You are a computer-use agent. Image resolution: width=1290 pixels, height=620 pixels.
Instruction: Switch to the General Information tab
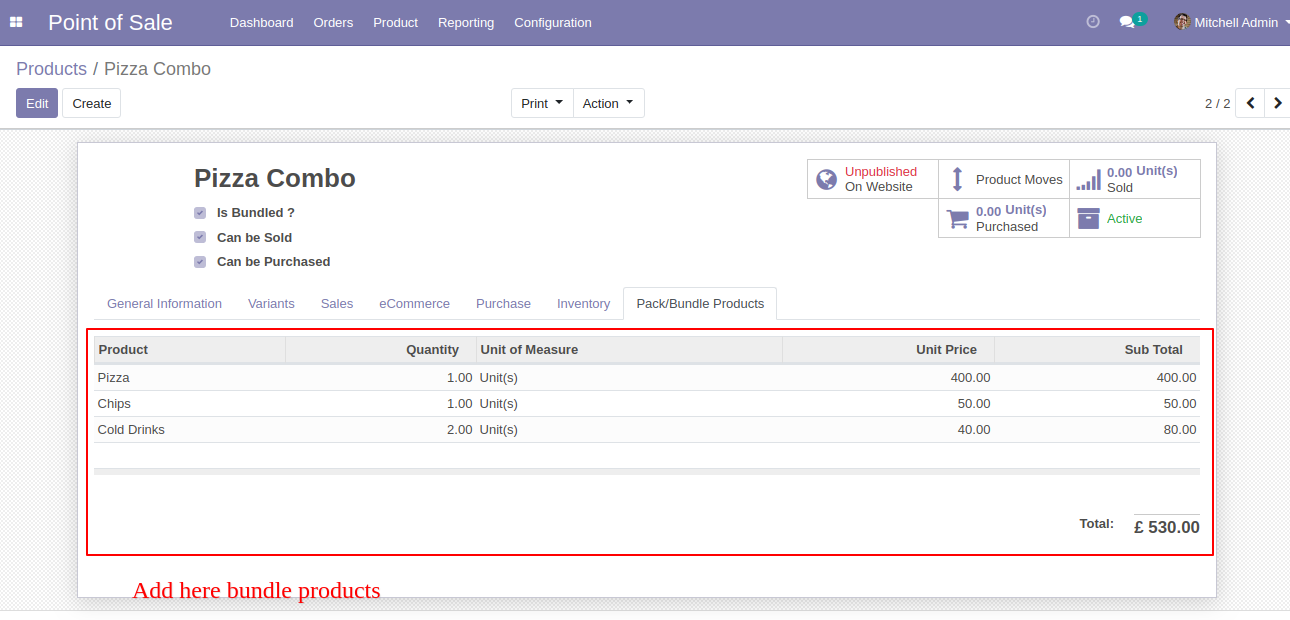(164, 304)
